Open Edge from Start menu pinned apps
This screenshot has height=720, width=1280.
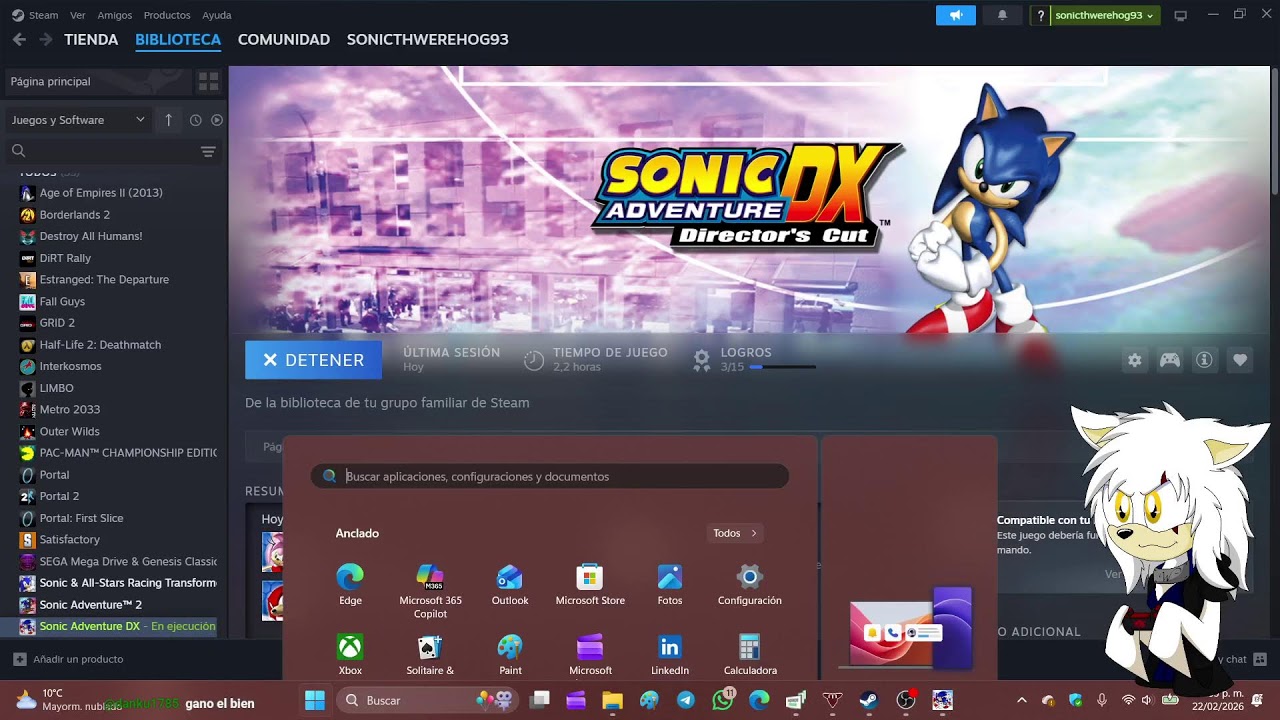pyautogui.click(x=350, y=585)
